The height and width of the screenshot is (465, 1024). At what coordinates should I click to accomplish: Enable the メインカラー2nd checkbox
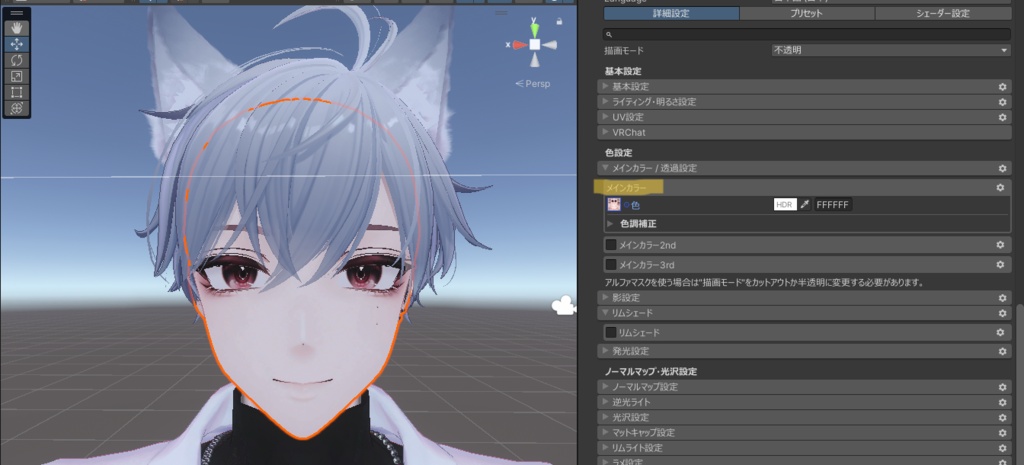[x=611, y=245]
